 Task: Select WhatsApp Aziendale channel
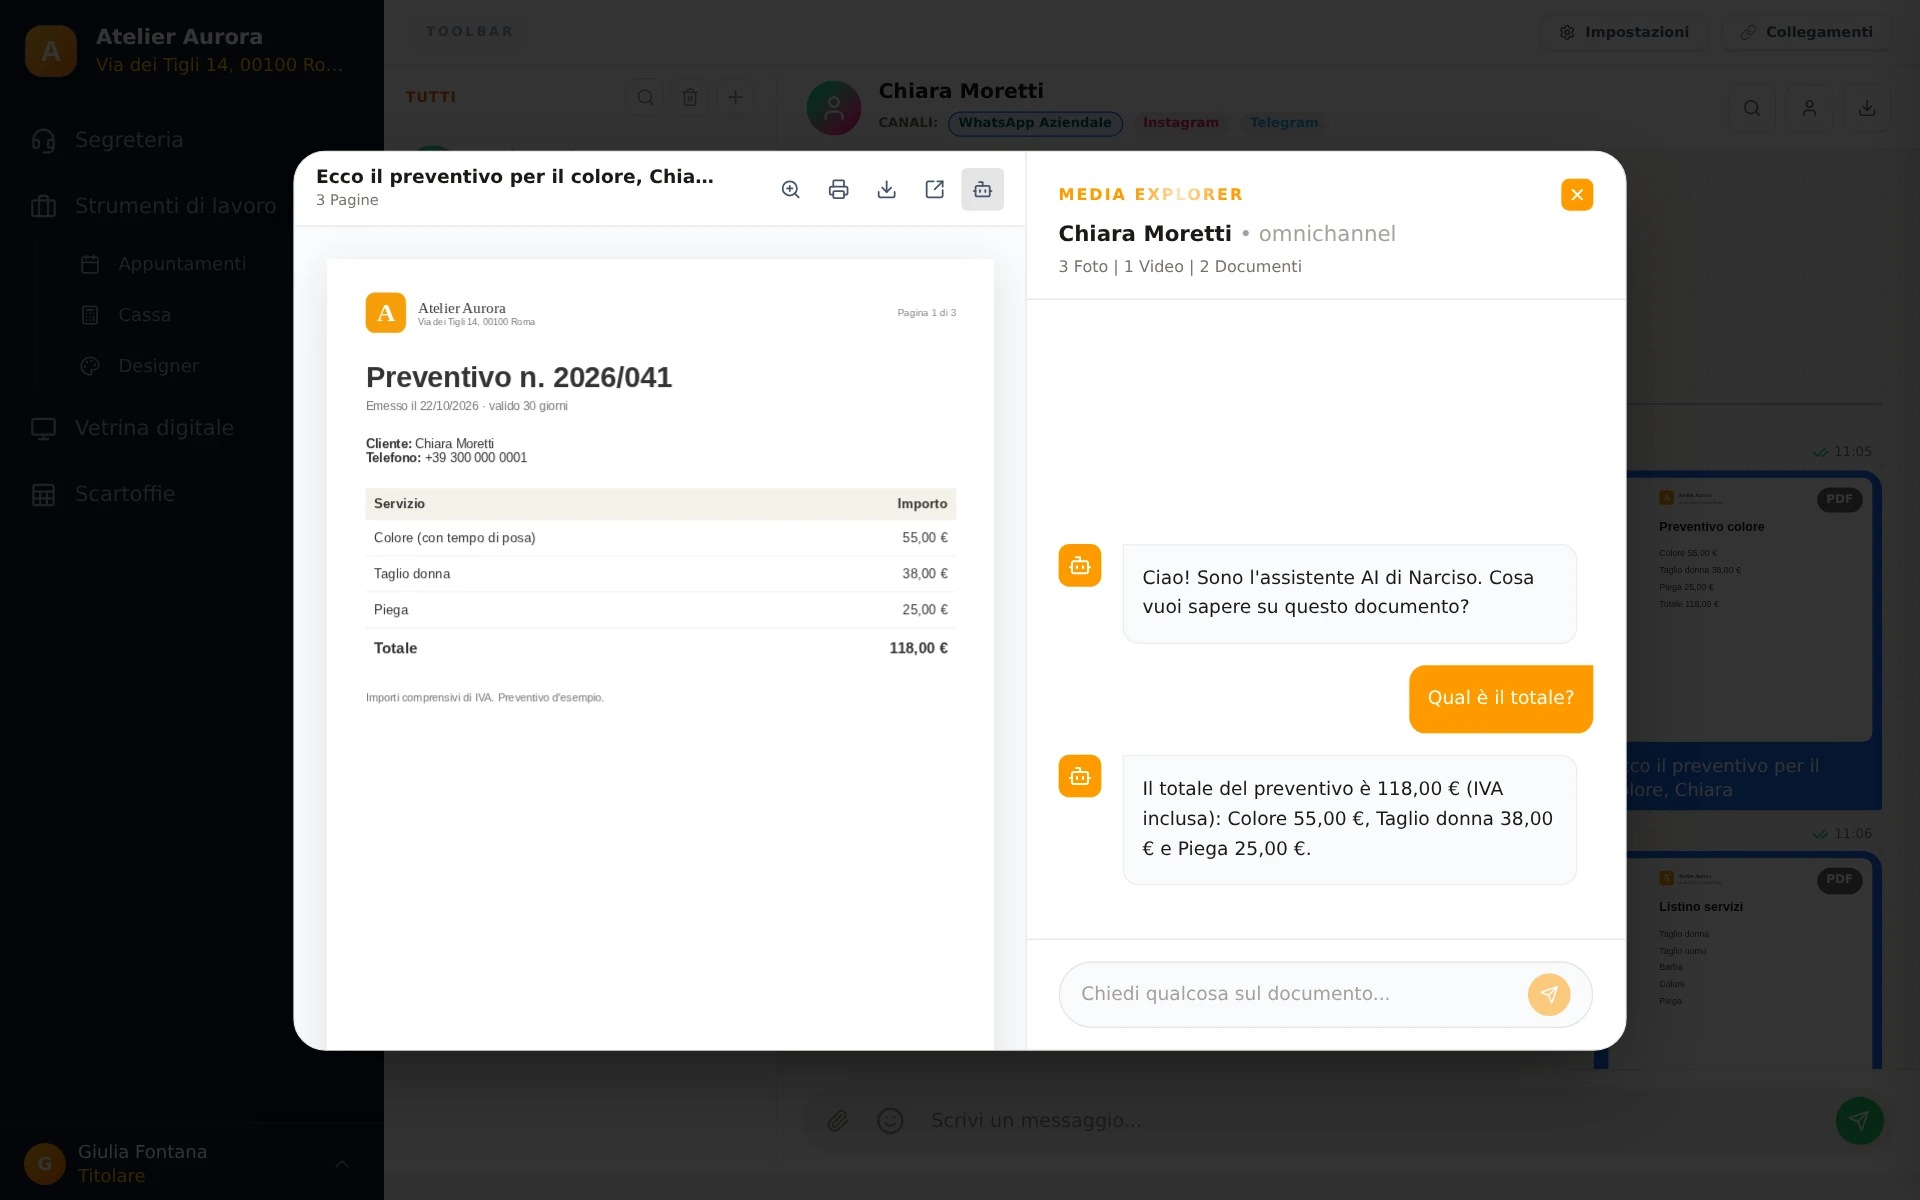(x=1035, y=123)
